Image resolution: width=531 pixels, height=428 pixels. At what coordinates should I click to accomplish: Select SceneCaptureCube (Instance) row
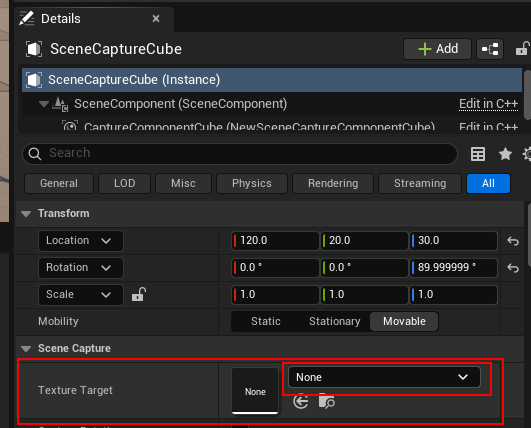tap(272, 80)
